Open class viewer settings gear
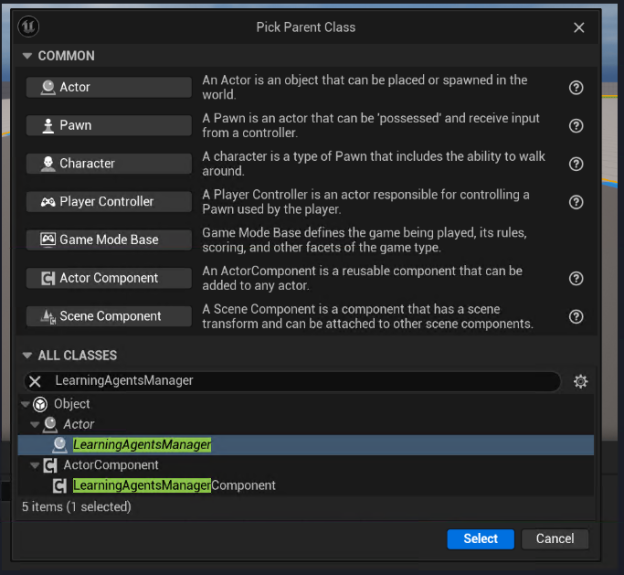 coord(580,381)
